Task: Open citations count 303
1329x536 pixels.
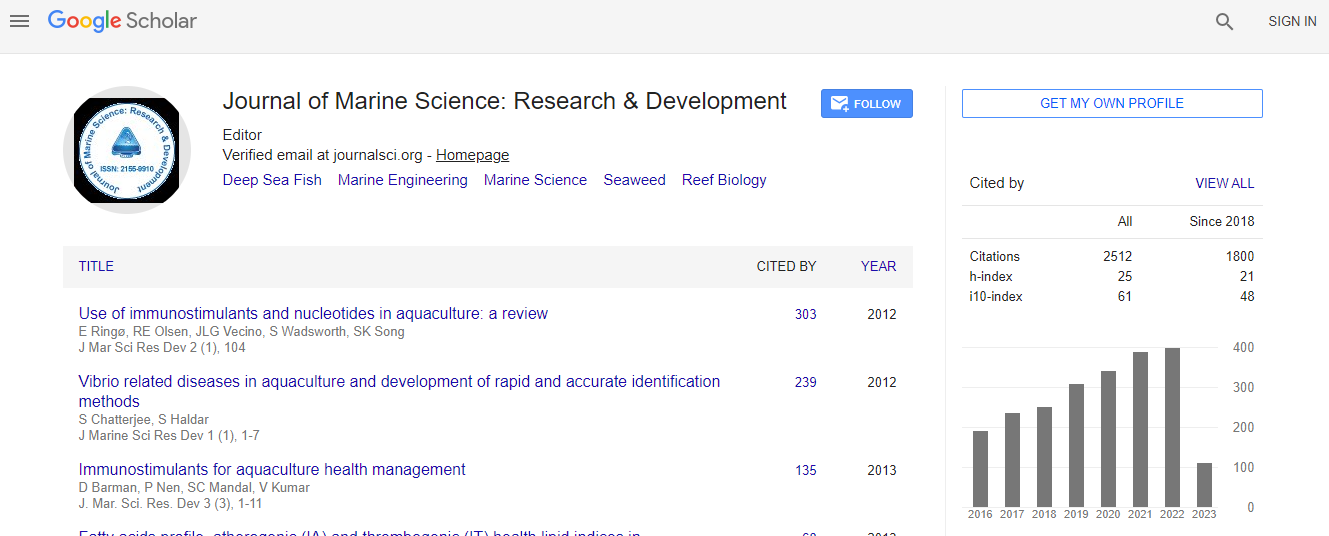Action: 805,314
